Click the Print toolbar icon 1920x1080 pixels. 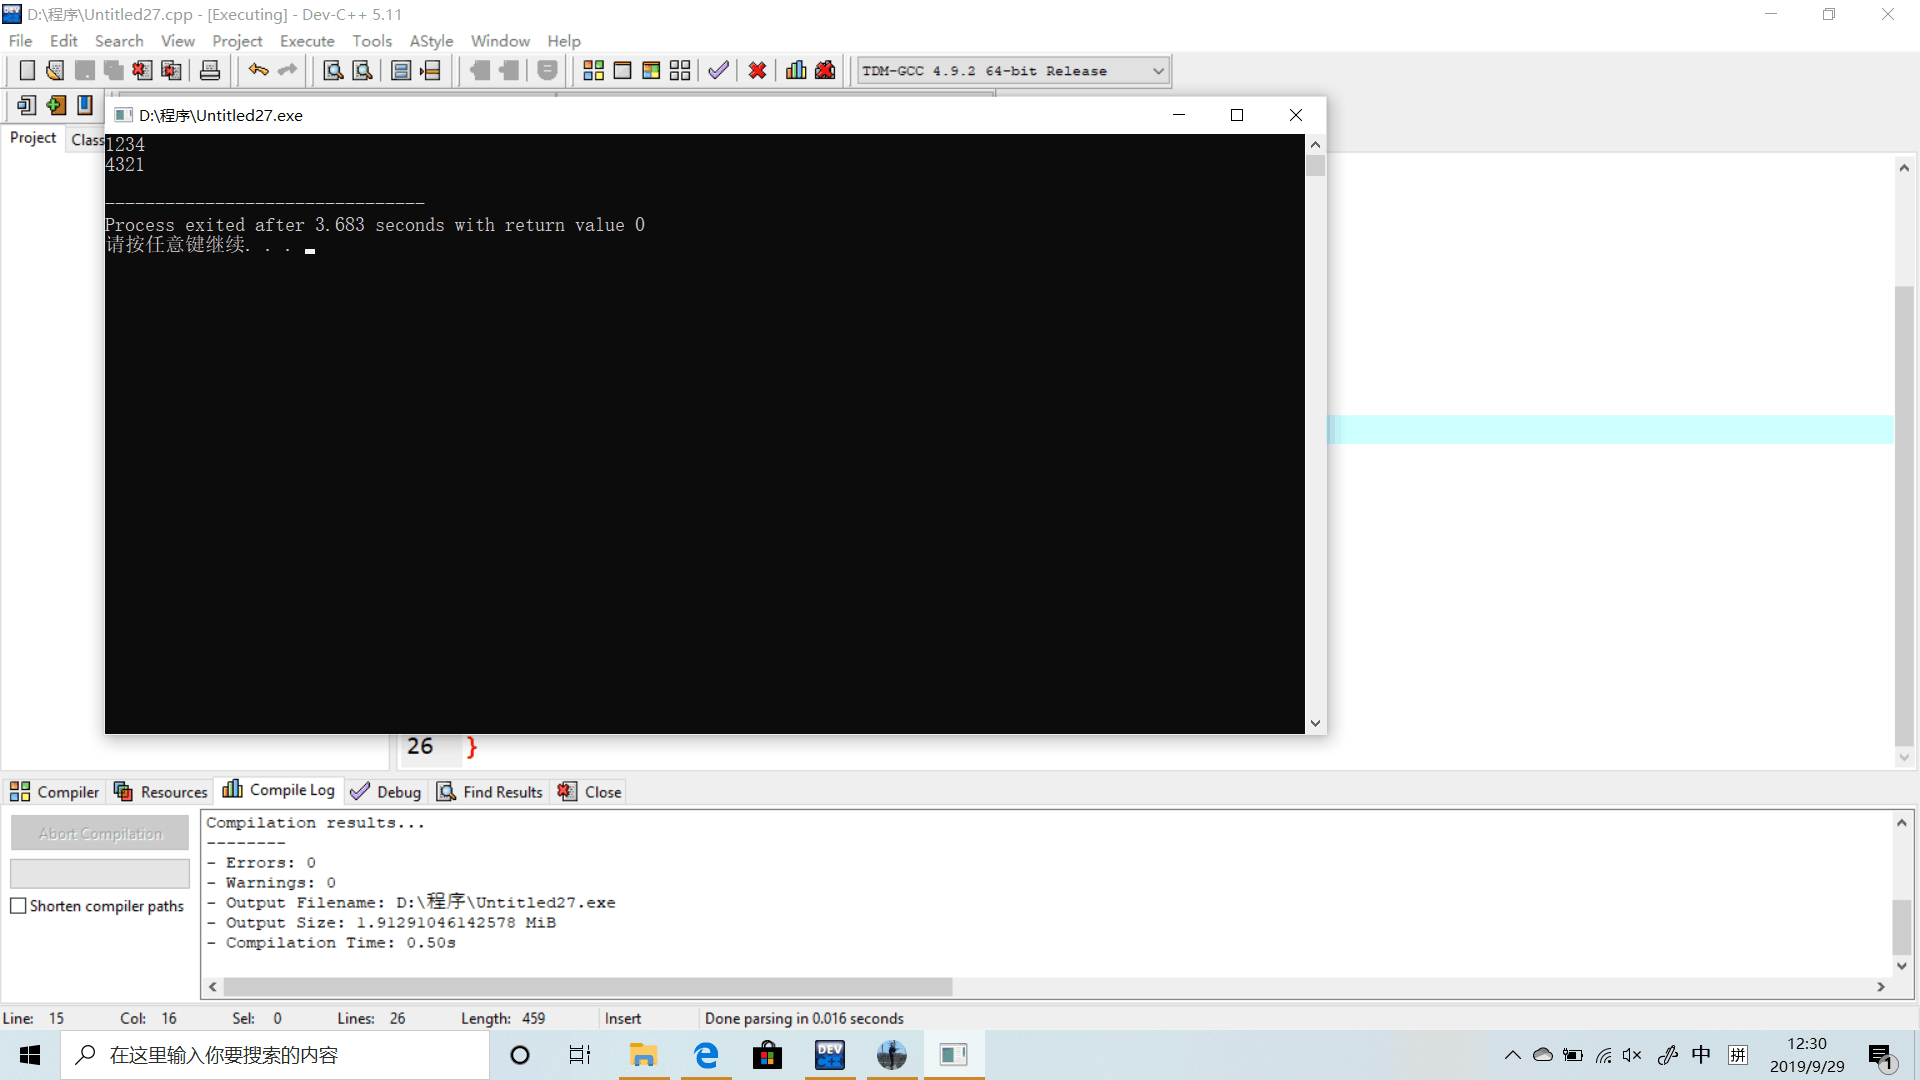(210, 70)
